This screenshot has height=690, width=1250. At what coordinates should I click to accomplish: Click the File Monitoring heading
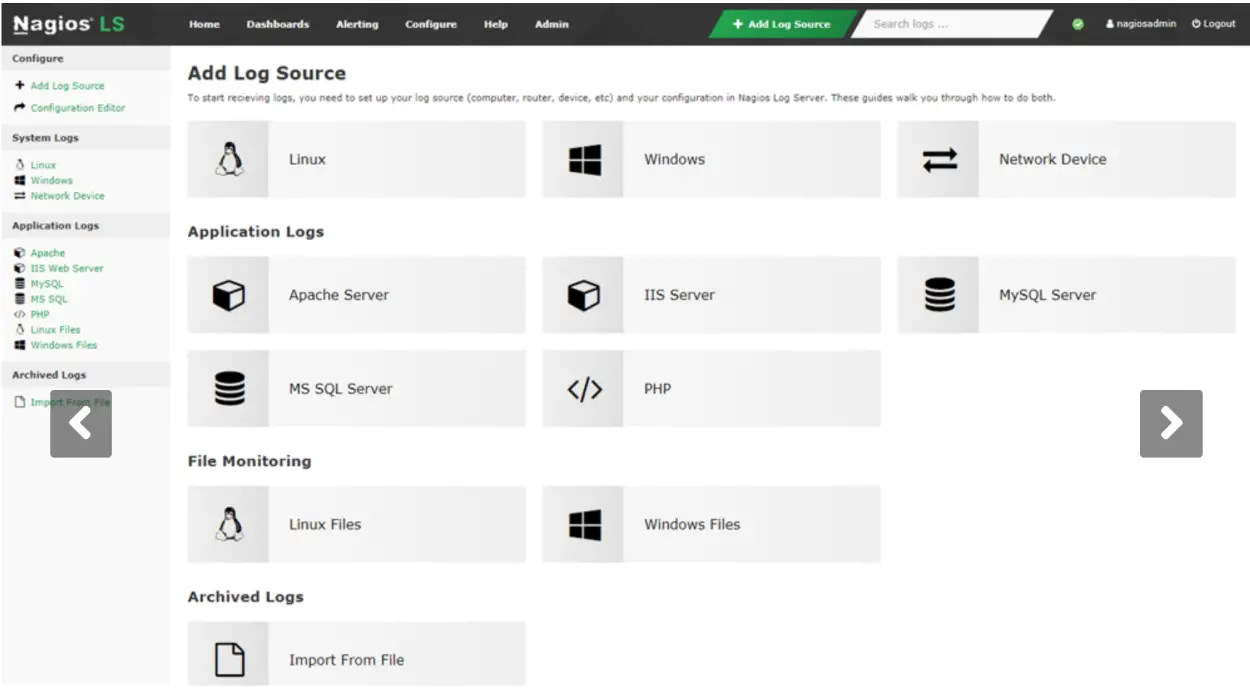tap(250, 461)
